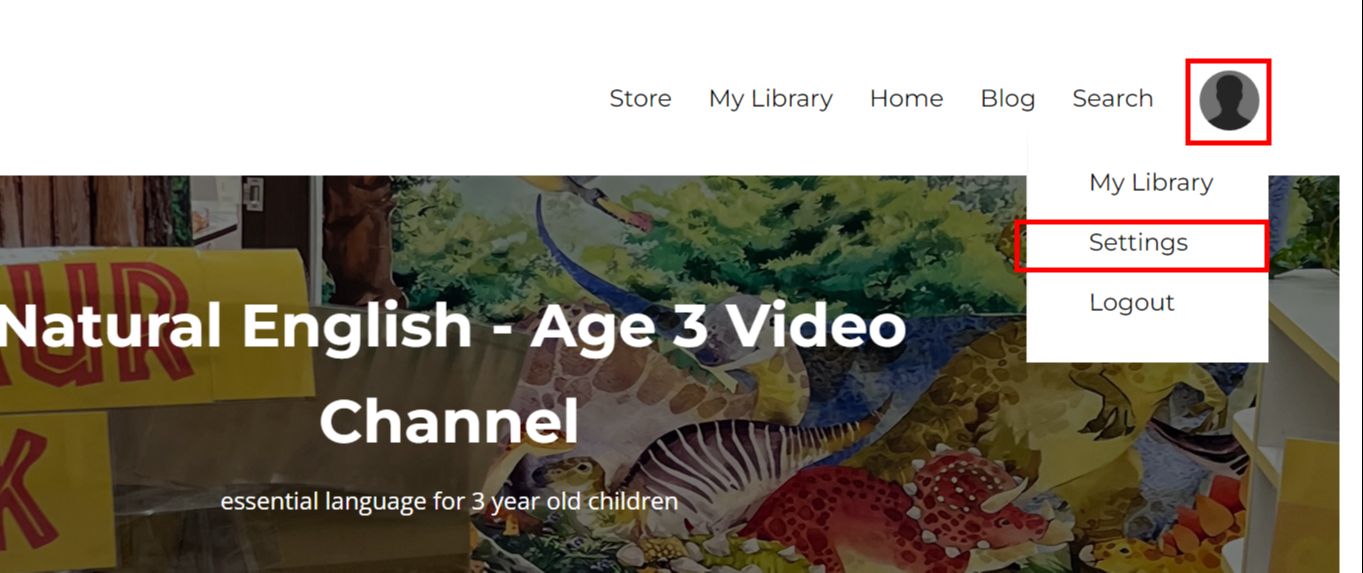Screen dimensions: 1363x573
Task: Click the word Channel in the banner title
Action: [449, 421]
